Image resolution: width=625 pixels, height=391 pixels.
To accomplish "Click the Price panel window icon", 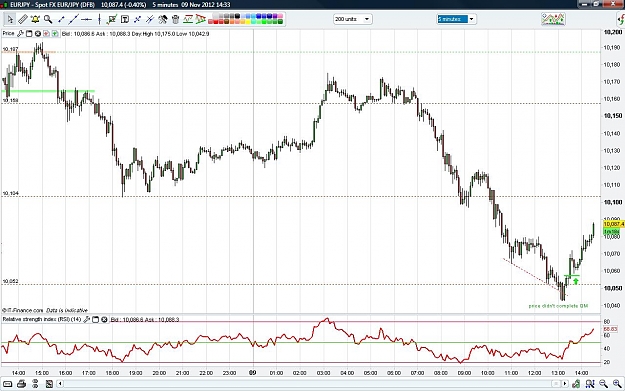I will [x=29, y=33].
